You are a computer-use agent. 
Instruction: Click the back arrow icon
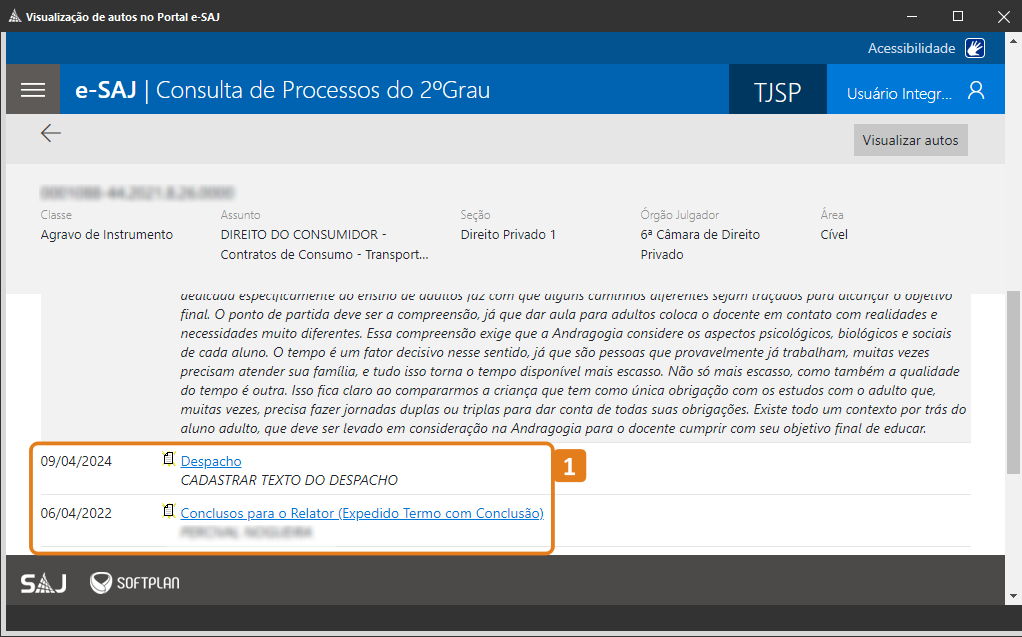point(51,133)
